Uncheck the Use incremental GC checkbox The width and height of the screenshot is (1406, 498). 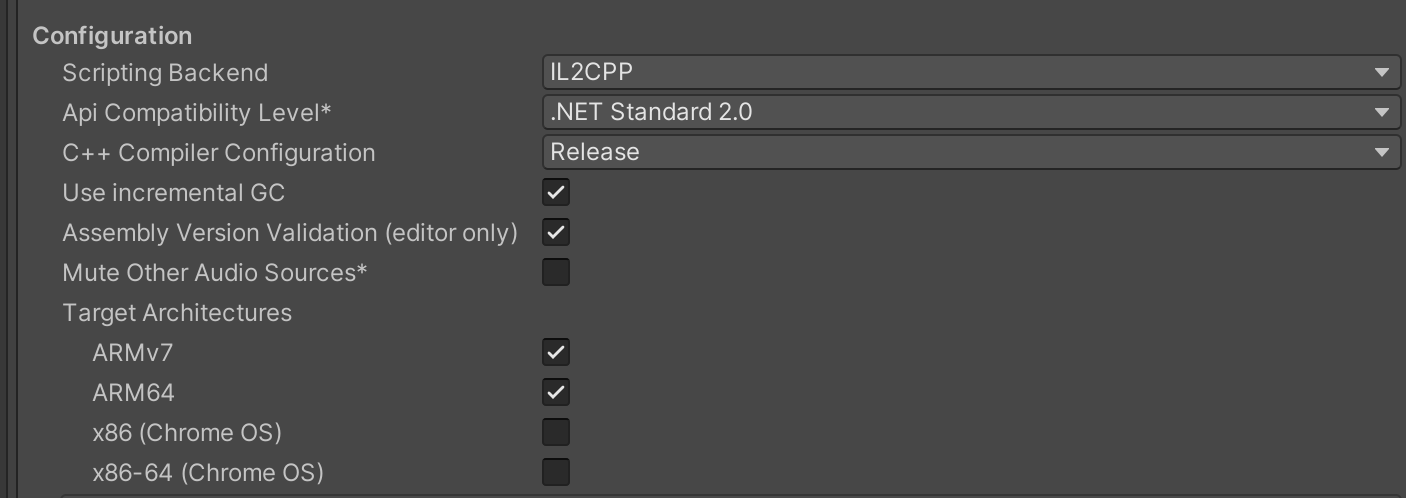coord(556,192)
